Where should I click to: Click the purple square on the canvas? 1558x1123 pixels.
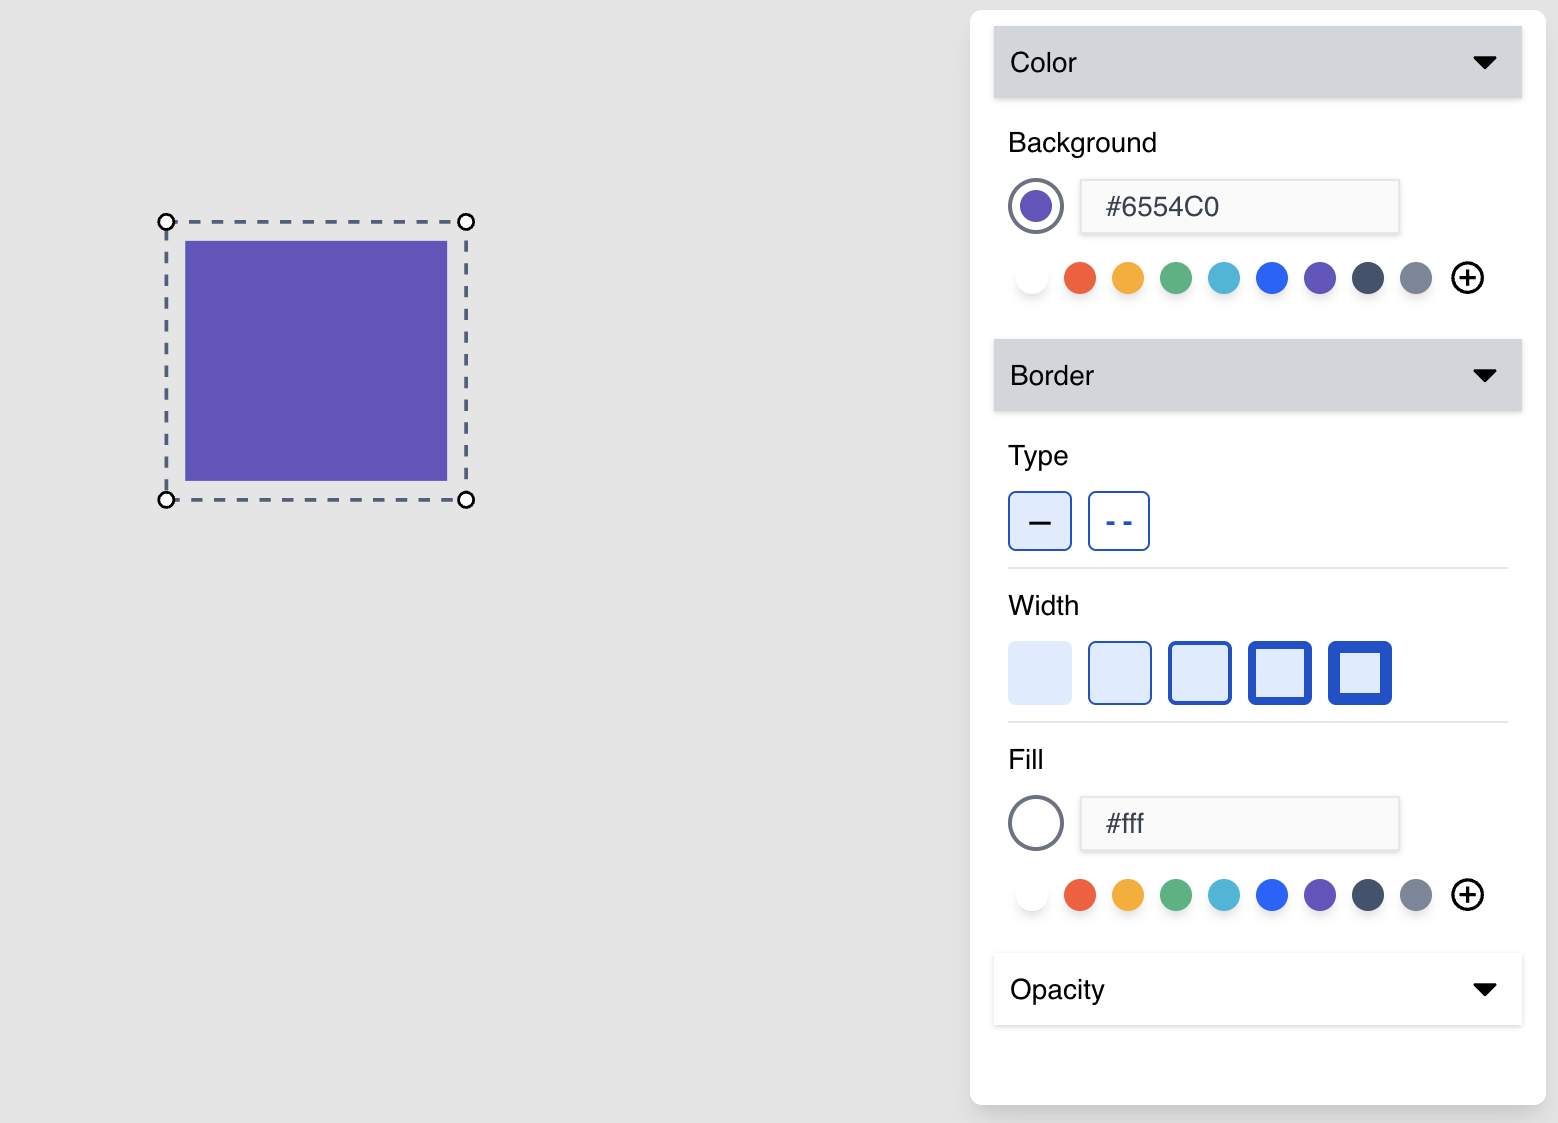[x=316, y=361]
